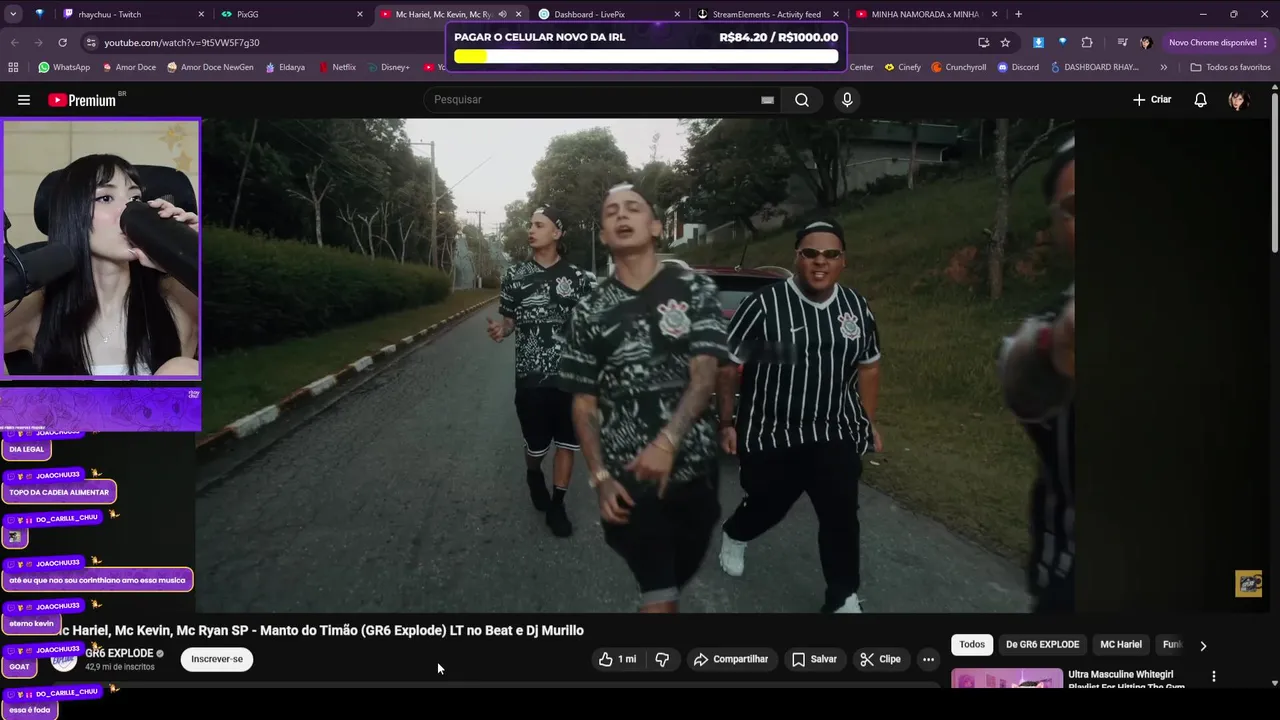Open the Todos os favoritos folder
The image size is (1280, 720).
1231,67
